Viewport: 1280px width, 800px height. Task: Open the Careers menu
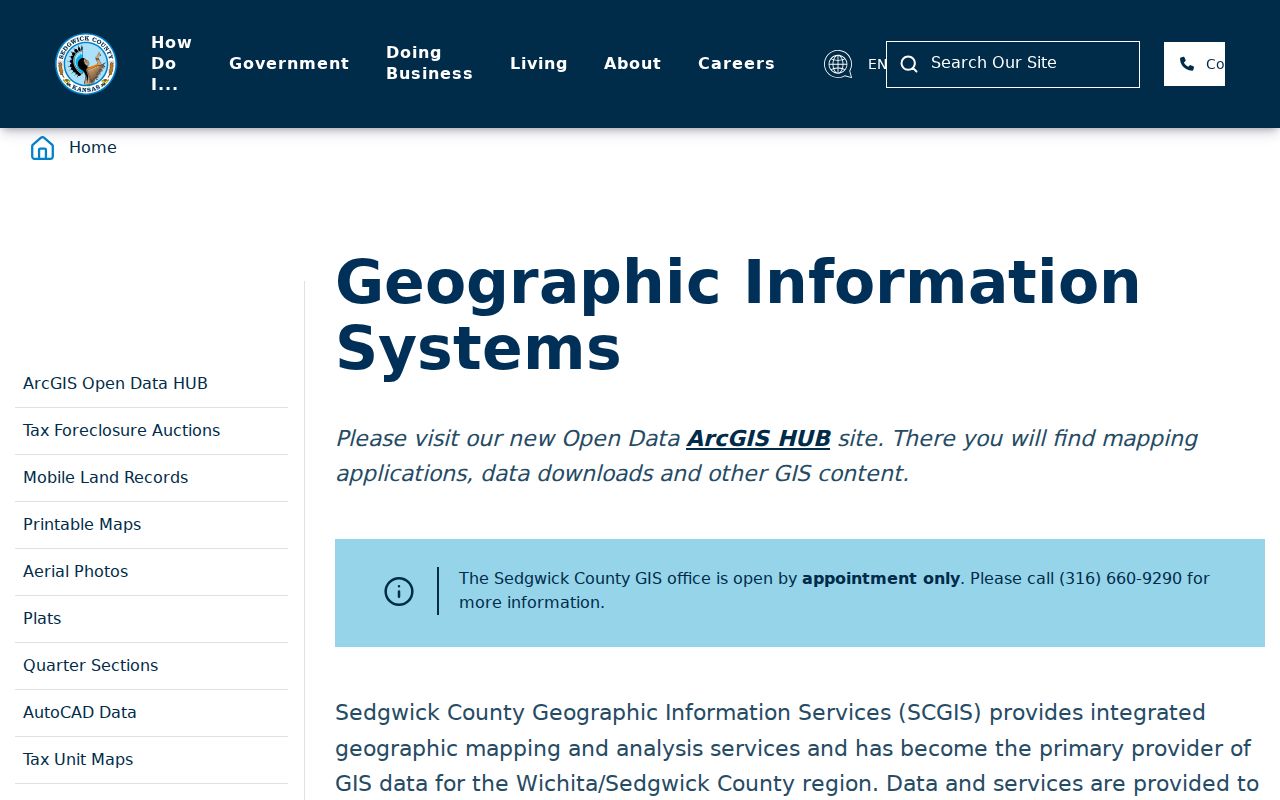[x=736, y=63]
